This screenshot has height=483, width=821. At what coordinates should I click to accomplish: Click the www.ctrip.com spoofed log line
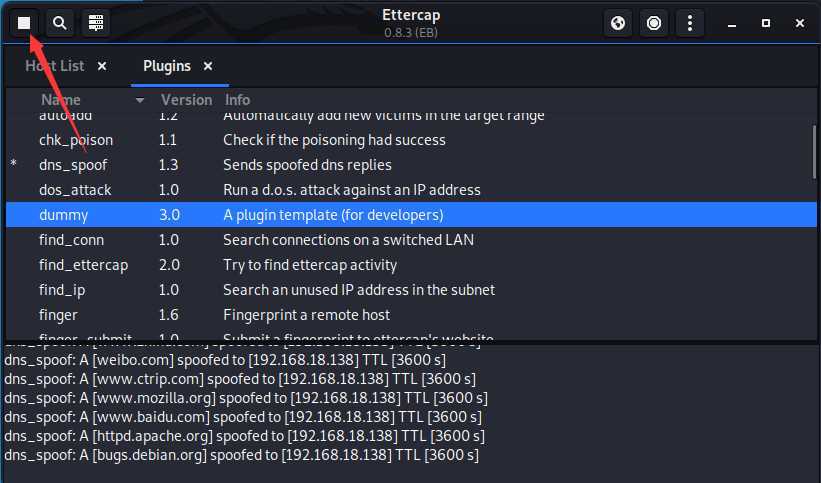click(240, 379)
